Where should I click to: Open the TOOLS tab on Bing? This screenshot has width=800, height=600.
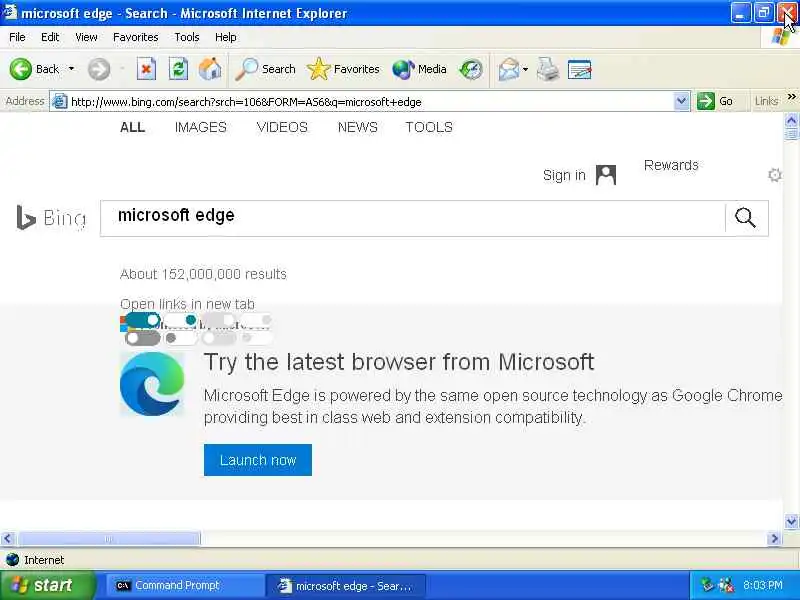429,127
